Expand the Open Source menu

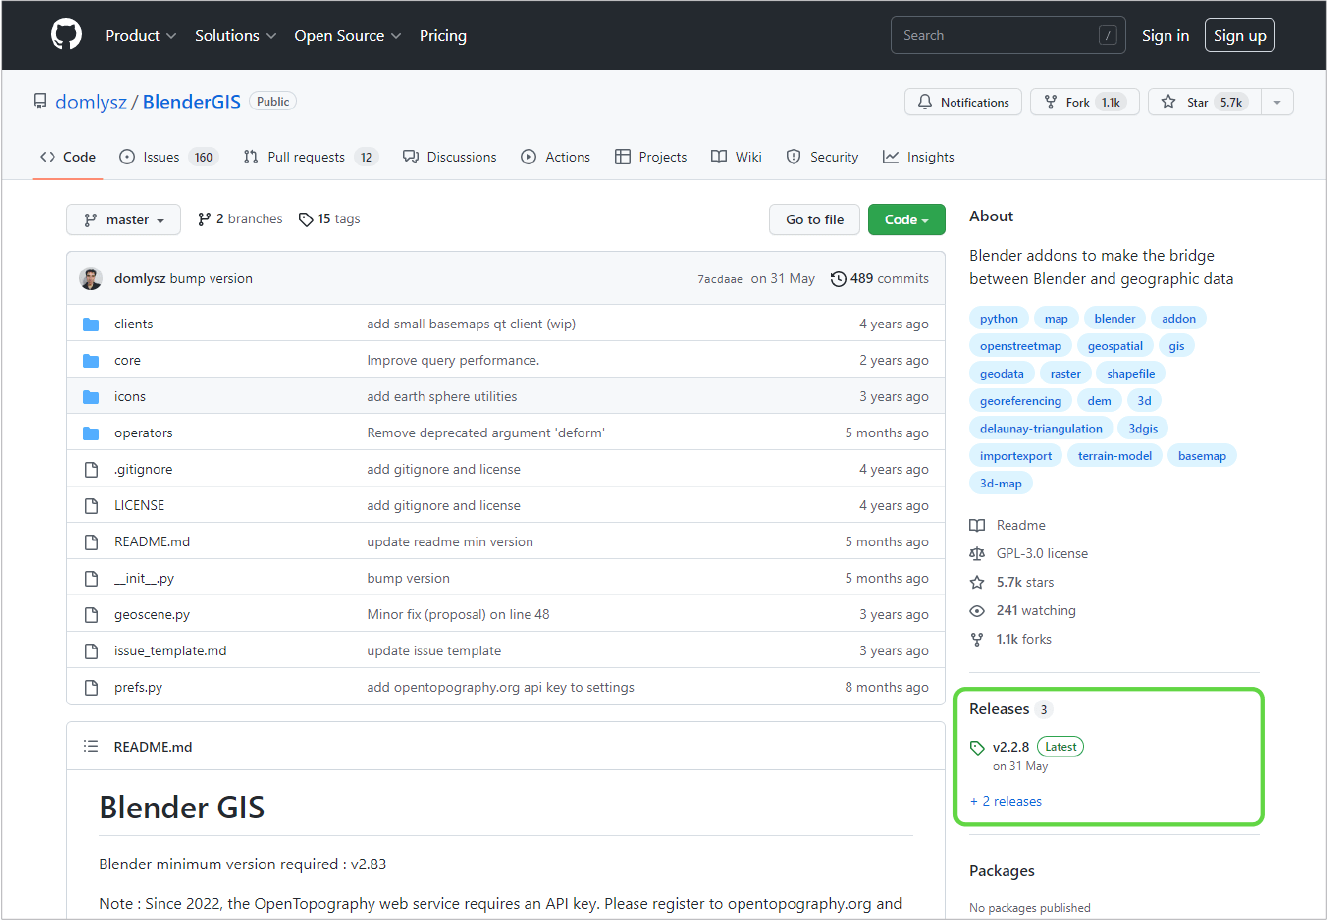(348, 35)
